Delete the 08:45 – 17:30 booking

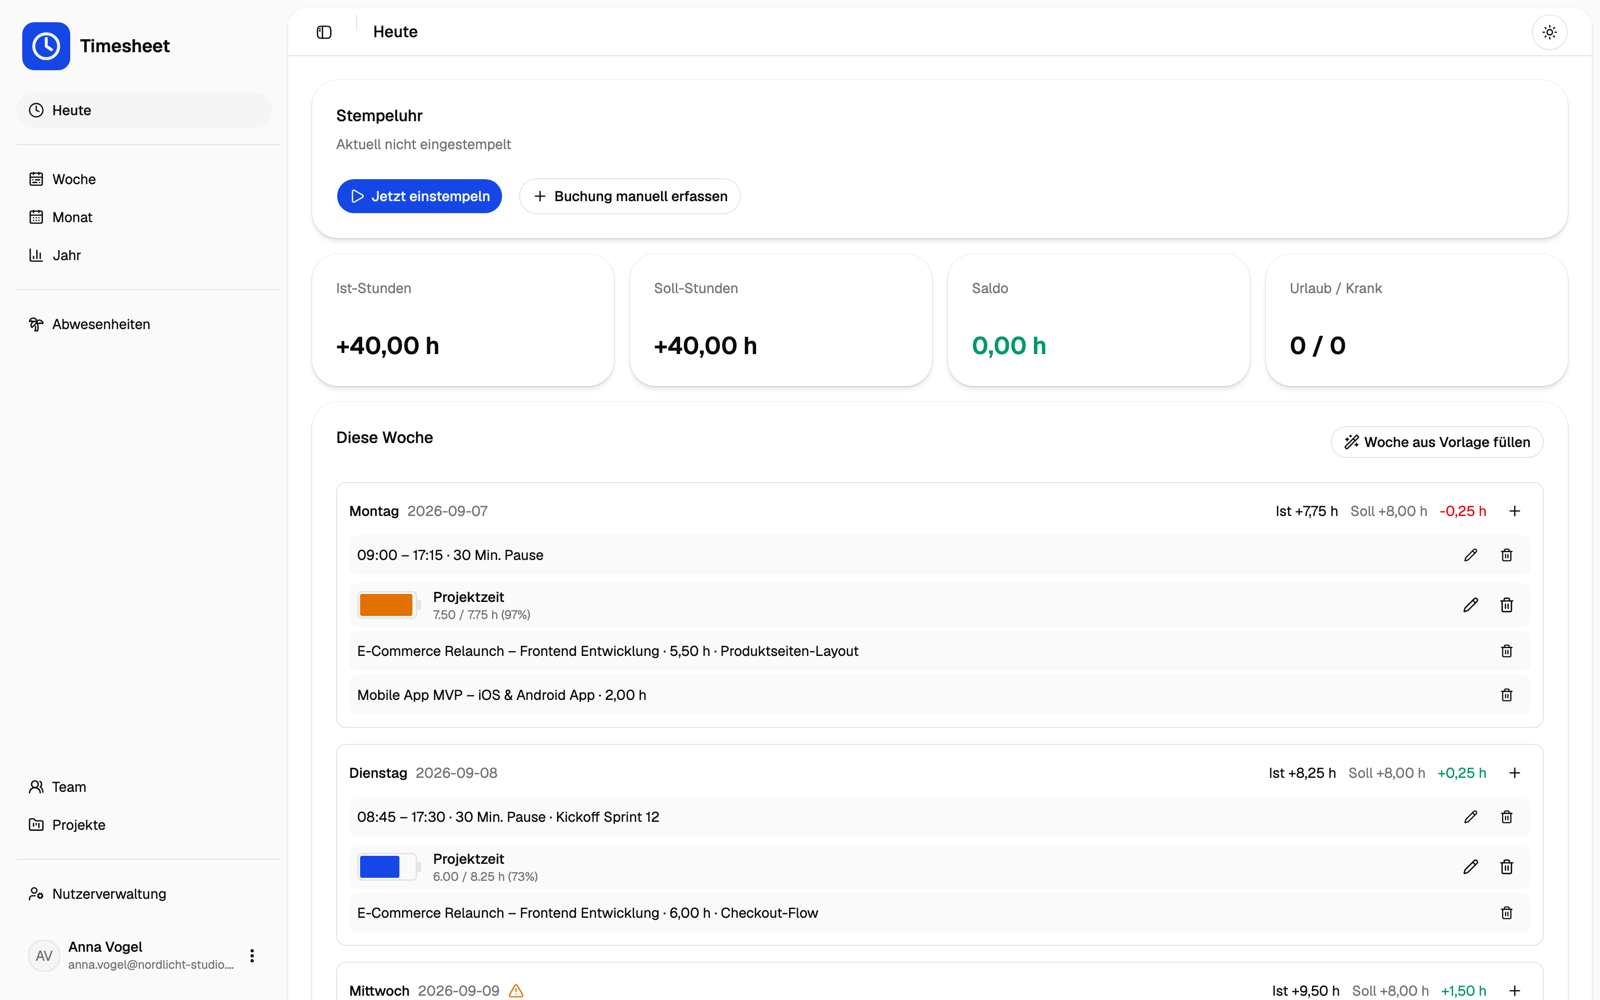tap(1507, 817)
